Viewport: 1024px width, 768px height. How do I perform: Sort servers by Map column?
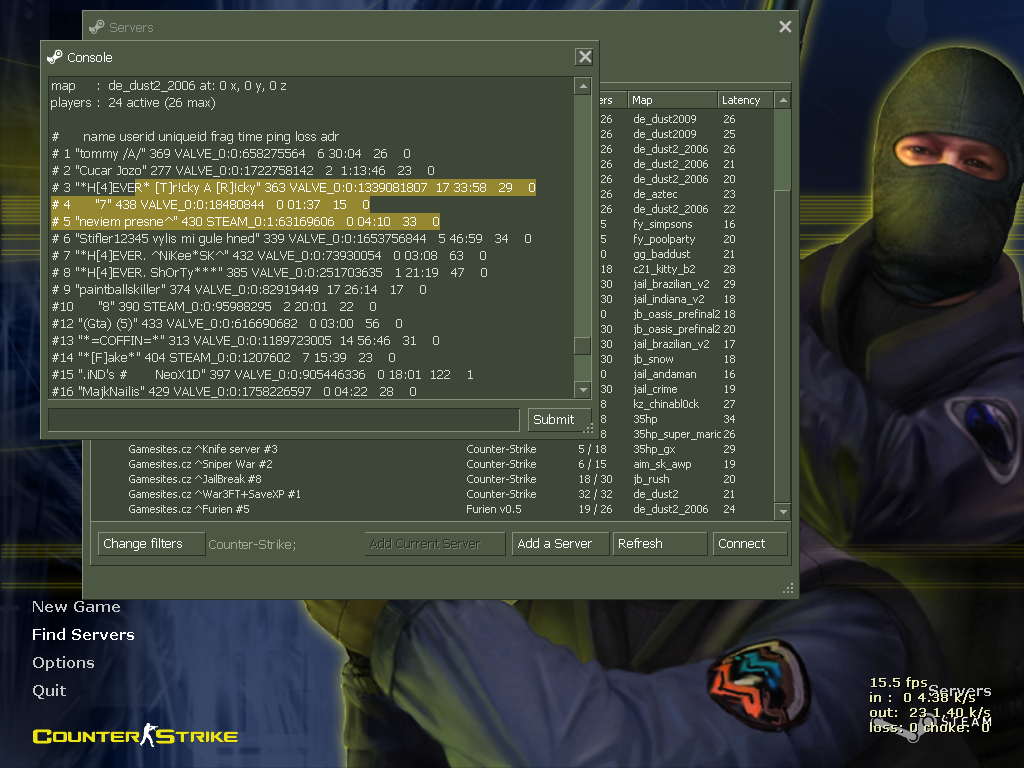[671, 100]
